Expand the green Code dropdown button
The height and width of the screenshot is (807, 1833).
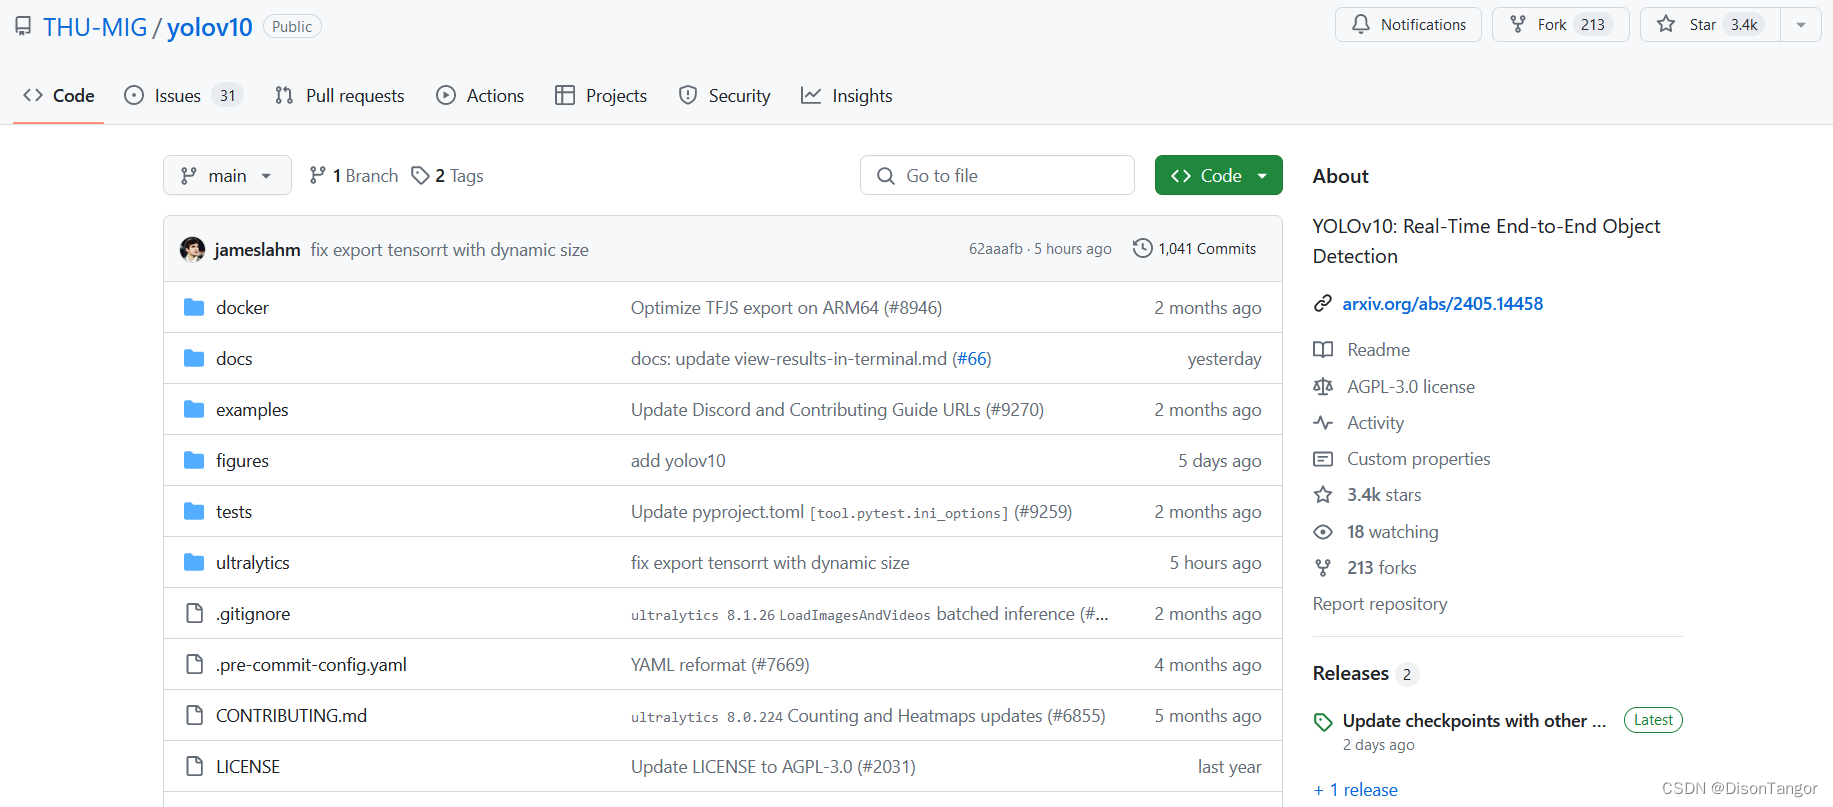click(1218, 175)
